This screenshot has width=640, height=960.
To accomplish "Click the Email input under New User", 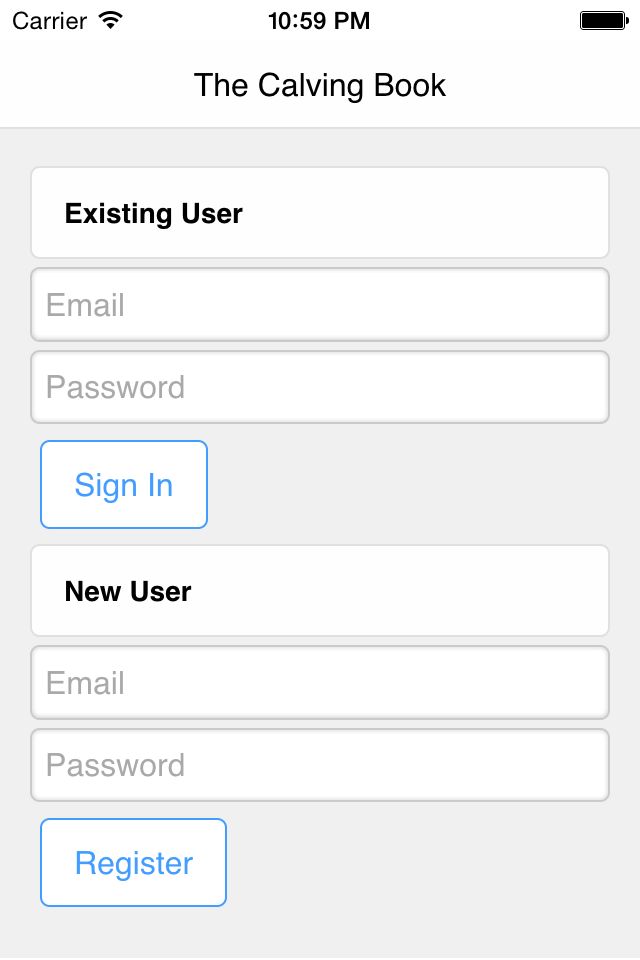I will pyautogui.click(x=320, y=683).
